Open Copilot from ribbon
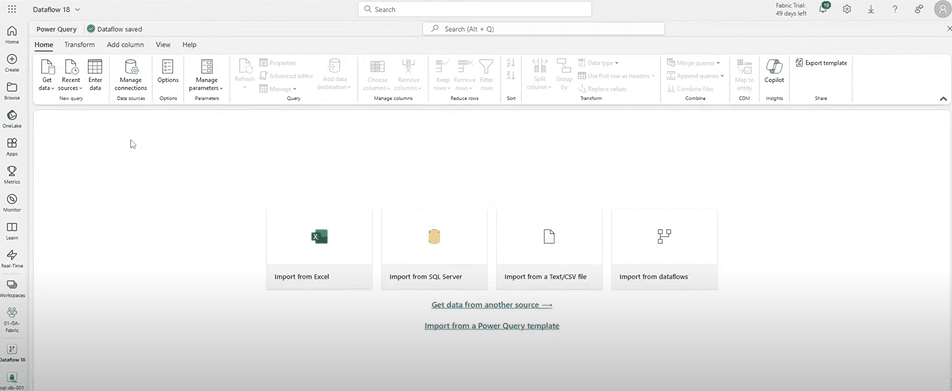The width and height of the screenshot is (952, 391). [x=774, y=72]
